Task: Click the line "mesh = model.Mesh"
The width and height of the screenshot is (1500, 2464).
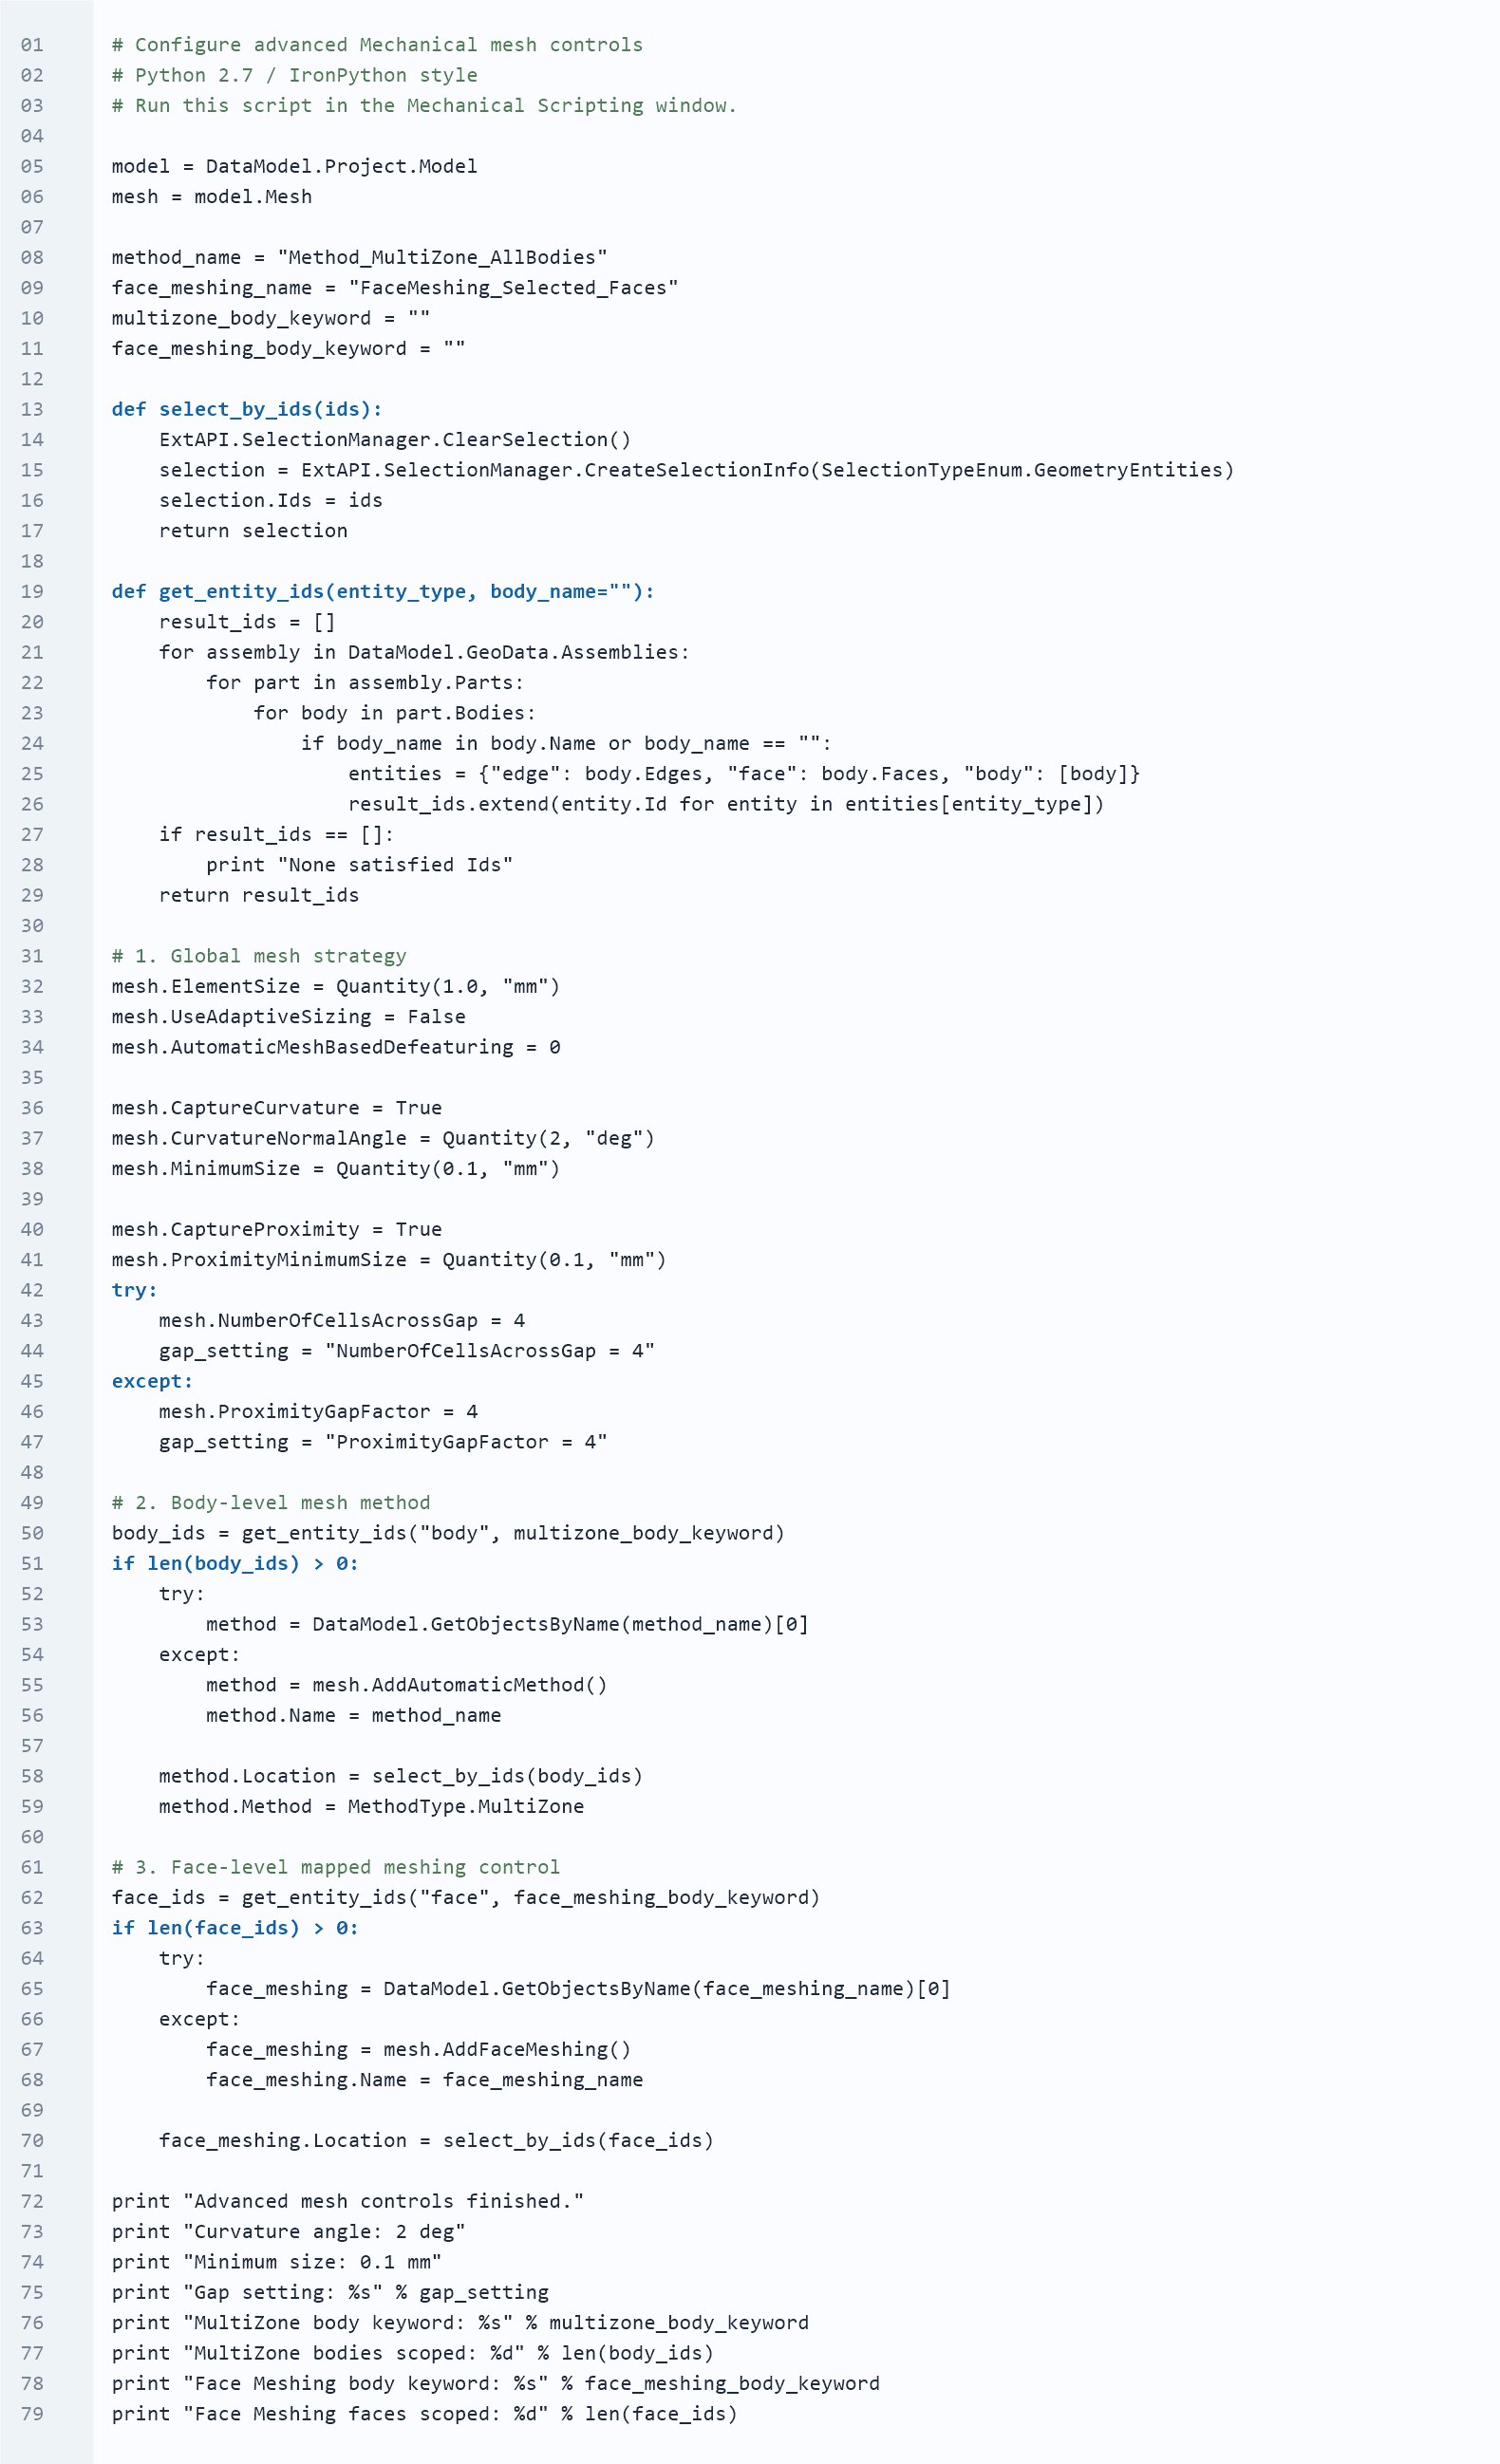Action: (x=212, y=197)
